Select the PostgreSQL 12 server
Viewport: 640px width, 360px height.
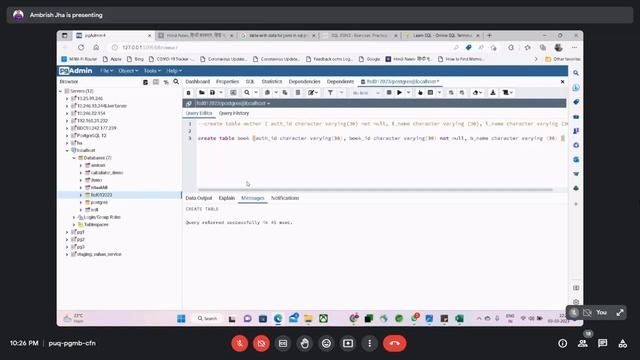(x=92, y=136)
